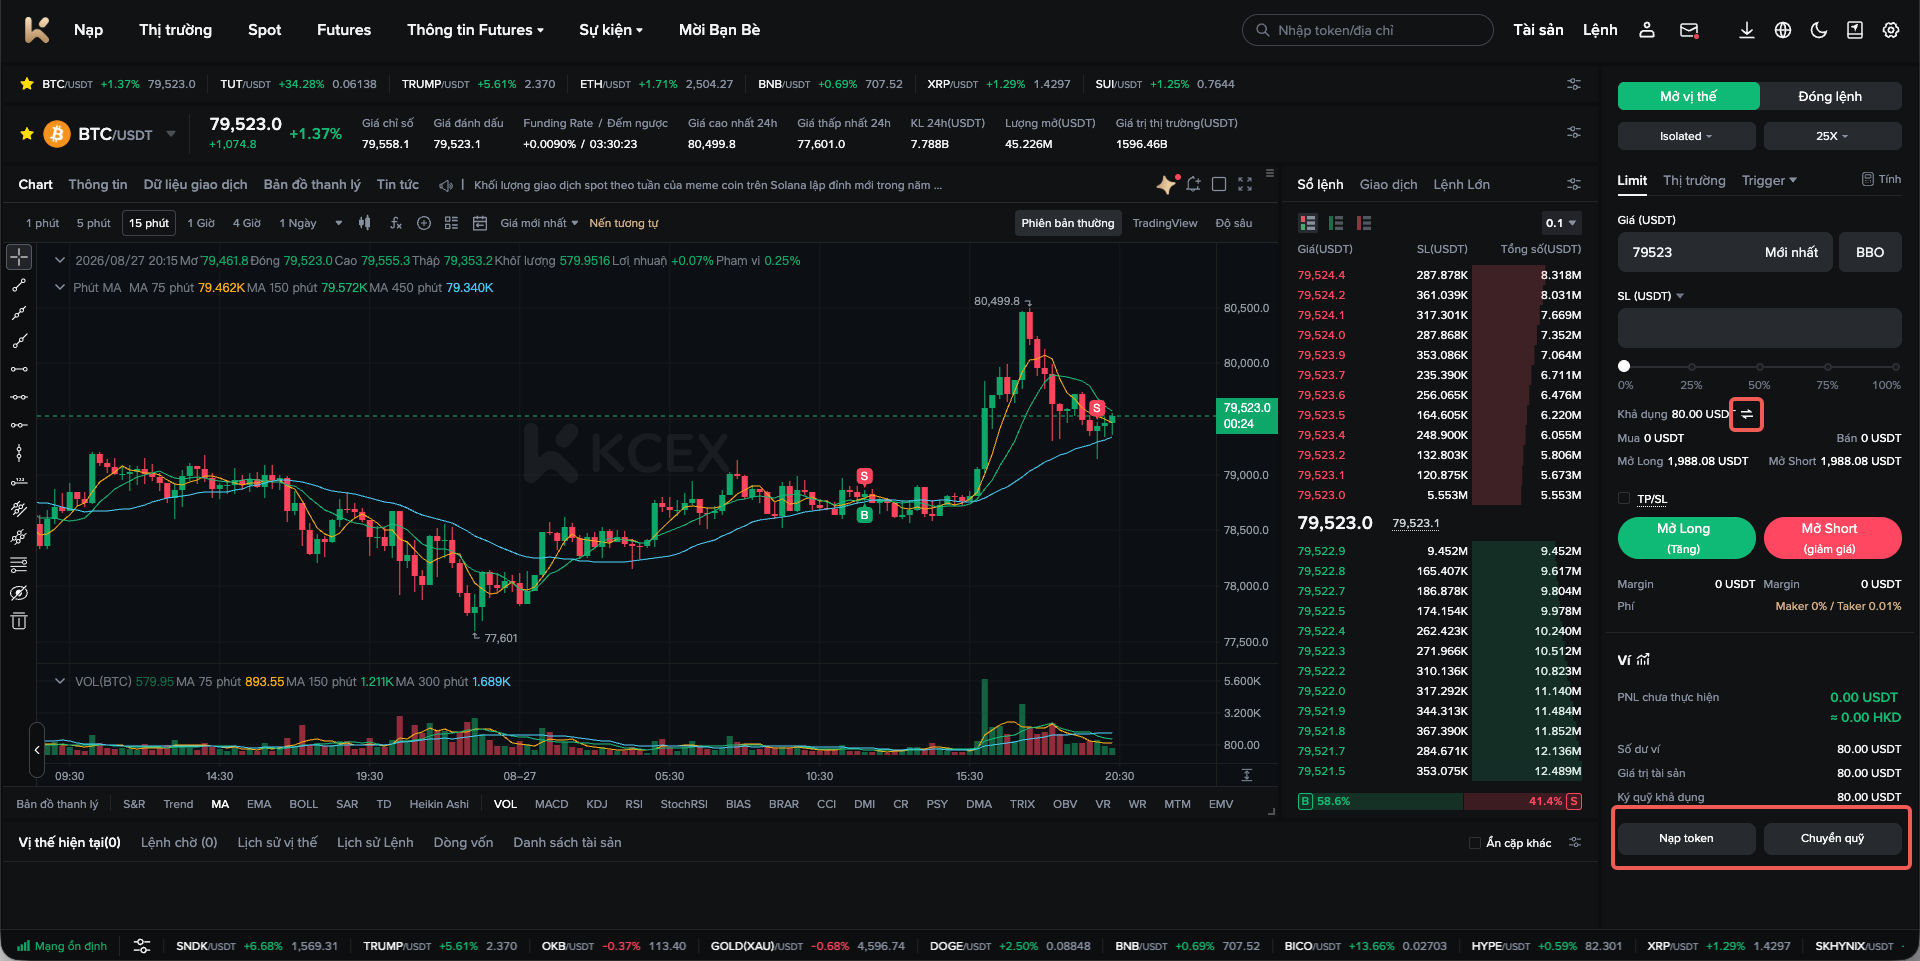Screen dimensions: 1920x961
Task: Open the language globe icon
Action: (x=1782, y=30)
